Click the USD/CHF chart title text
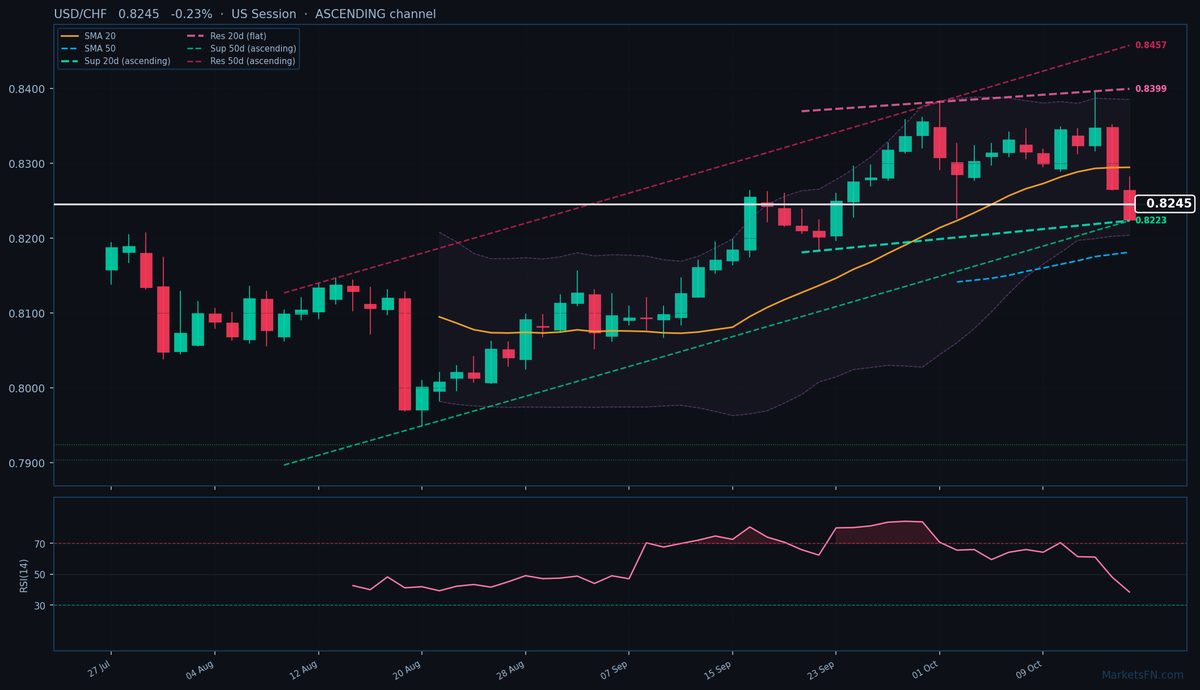The height and width of the screenshot is (690, 1200). tap(245, 14)
